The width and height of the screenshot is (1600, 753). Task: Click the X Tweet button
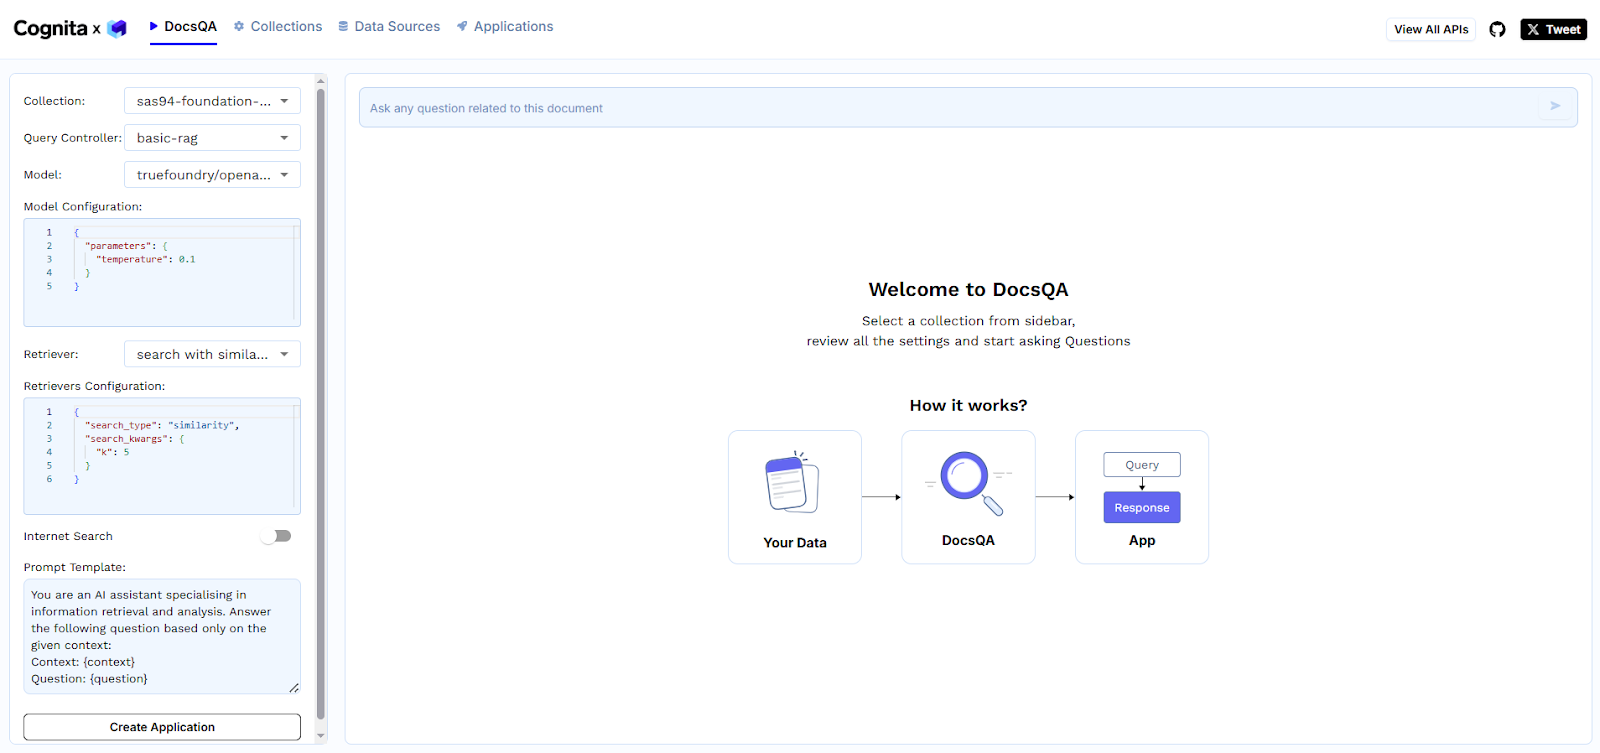click(1554, 29)
